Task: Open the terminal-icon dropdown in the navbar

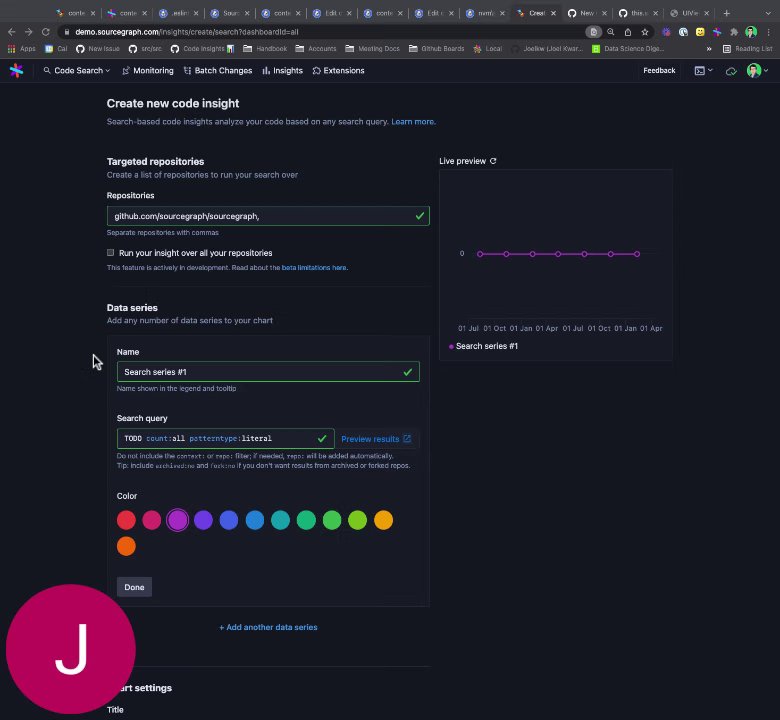Action: point(703,71)
